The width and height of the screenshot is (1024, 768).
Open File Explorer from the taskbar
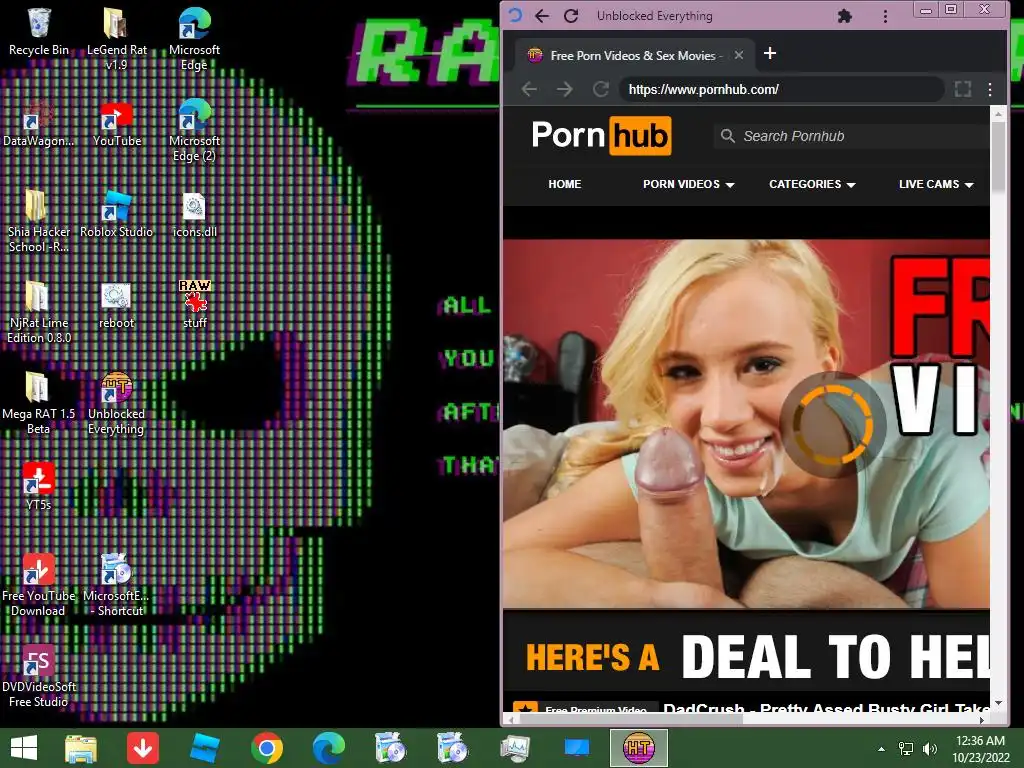81,748
